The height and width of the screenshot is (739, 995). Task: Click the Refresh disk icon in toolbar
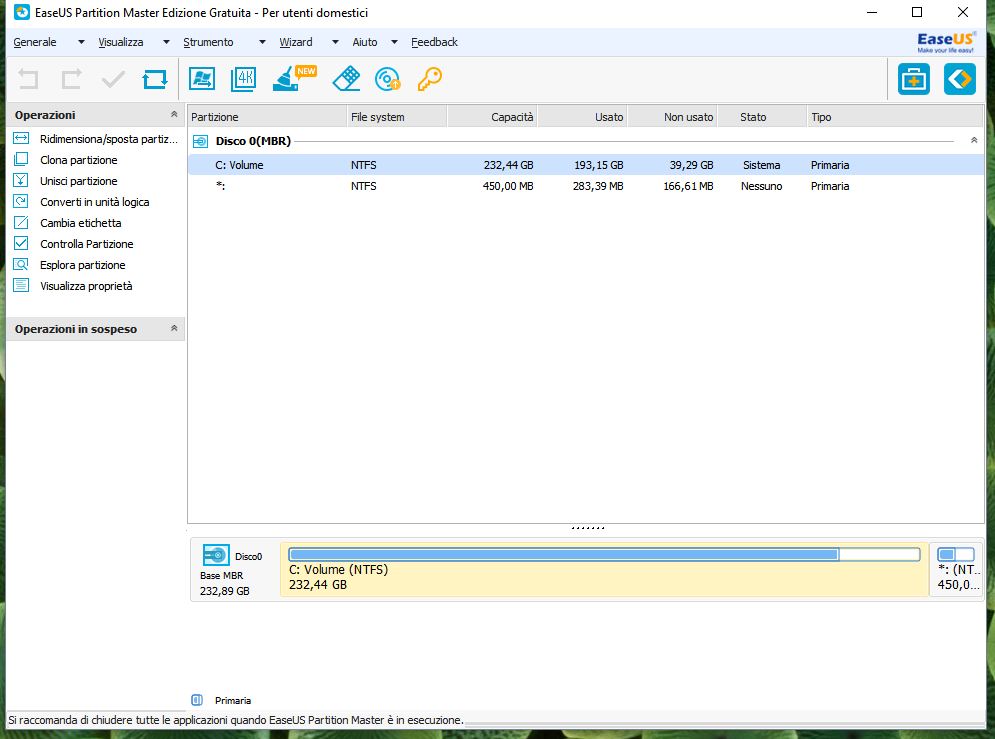click(x=155, y=79)
